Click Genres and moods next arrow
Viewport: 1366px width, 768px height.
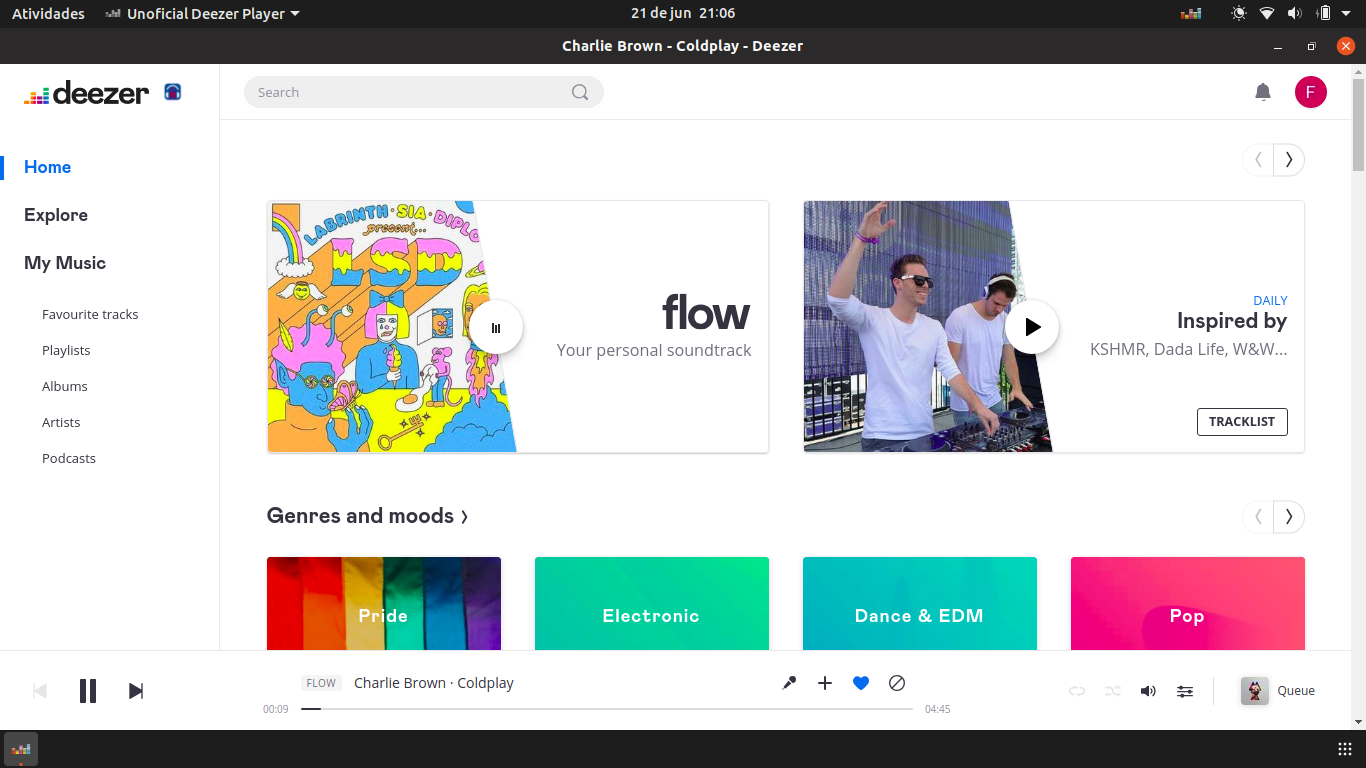pos(1289,517)
